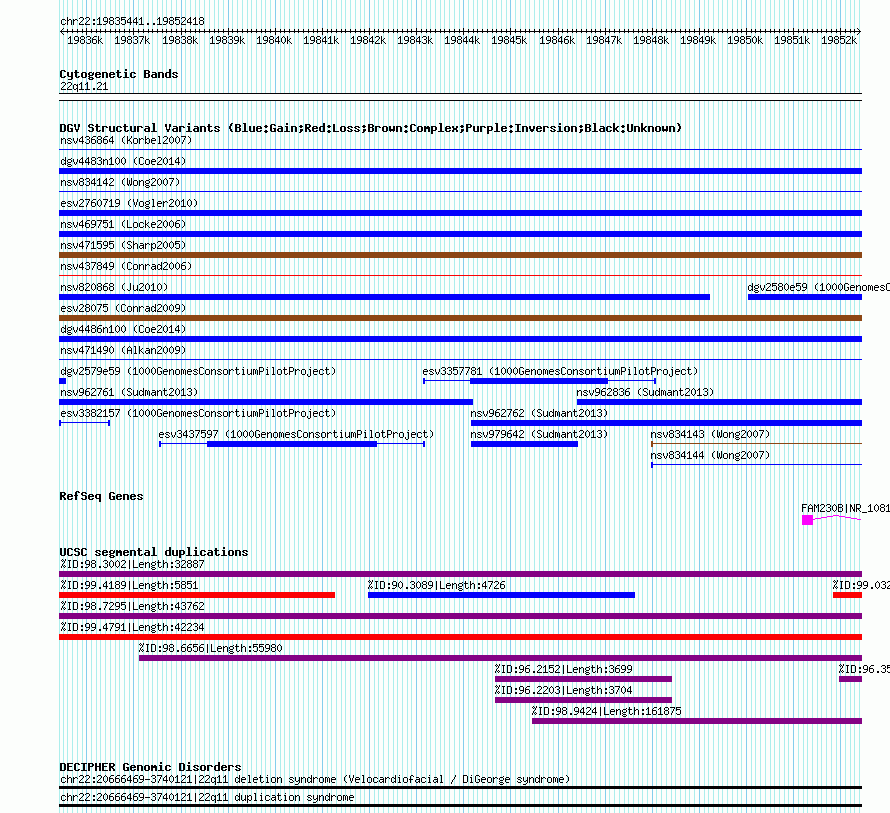The width and height of the screenshot is (890, 813).
Task: Click nsv436864 (Korbel2007) variant label
Action: pos(126,140)
